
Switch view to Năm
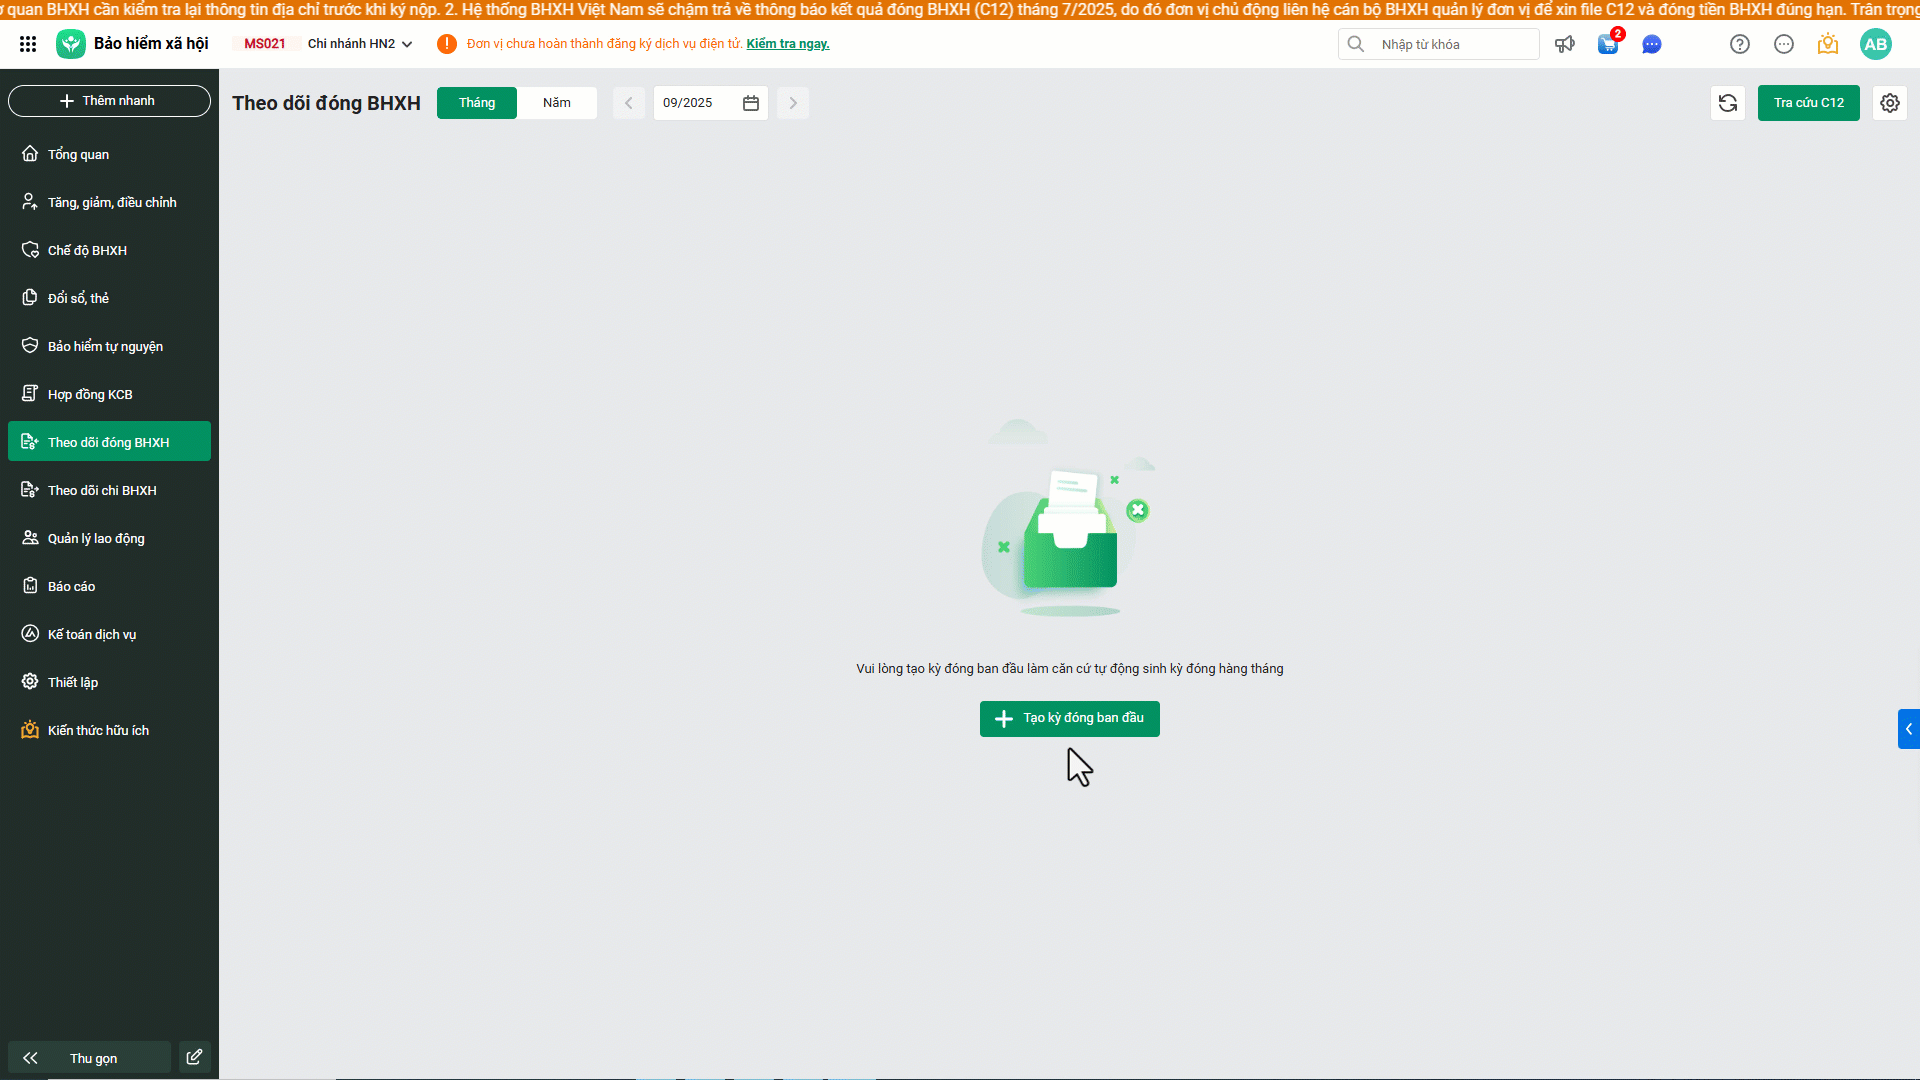[557, 103]
